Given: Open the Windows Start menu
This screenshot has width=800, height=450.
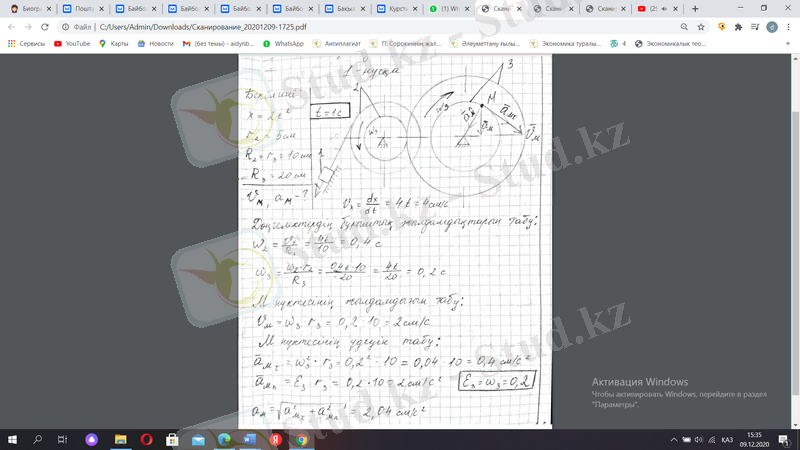Looking at the screenshot, I should click(x=12, y=439).
